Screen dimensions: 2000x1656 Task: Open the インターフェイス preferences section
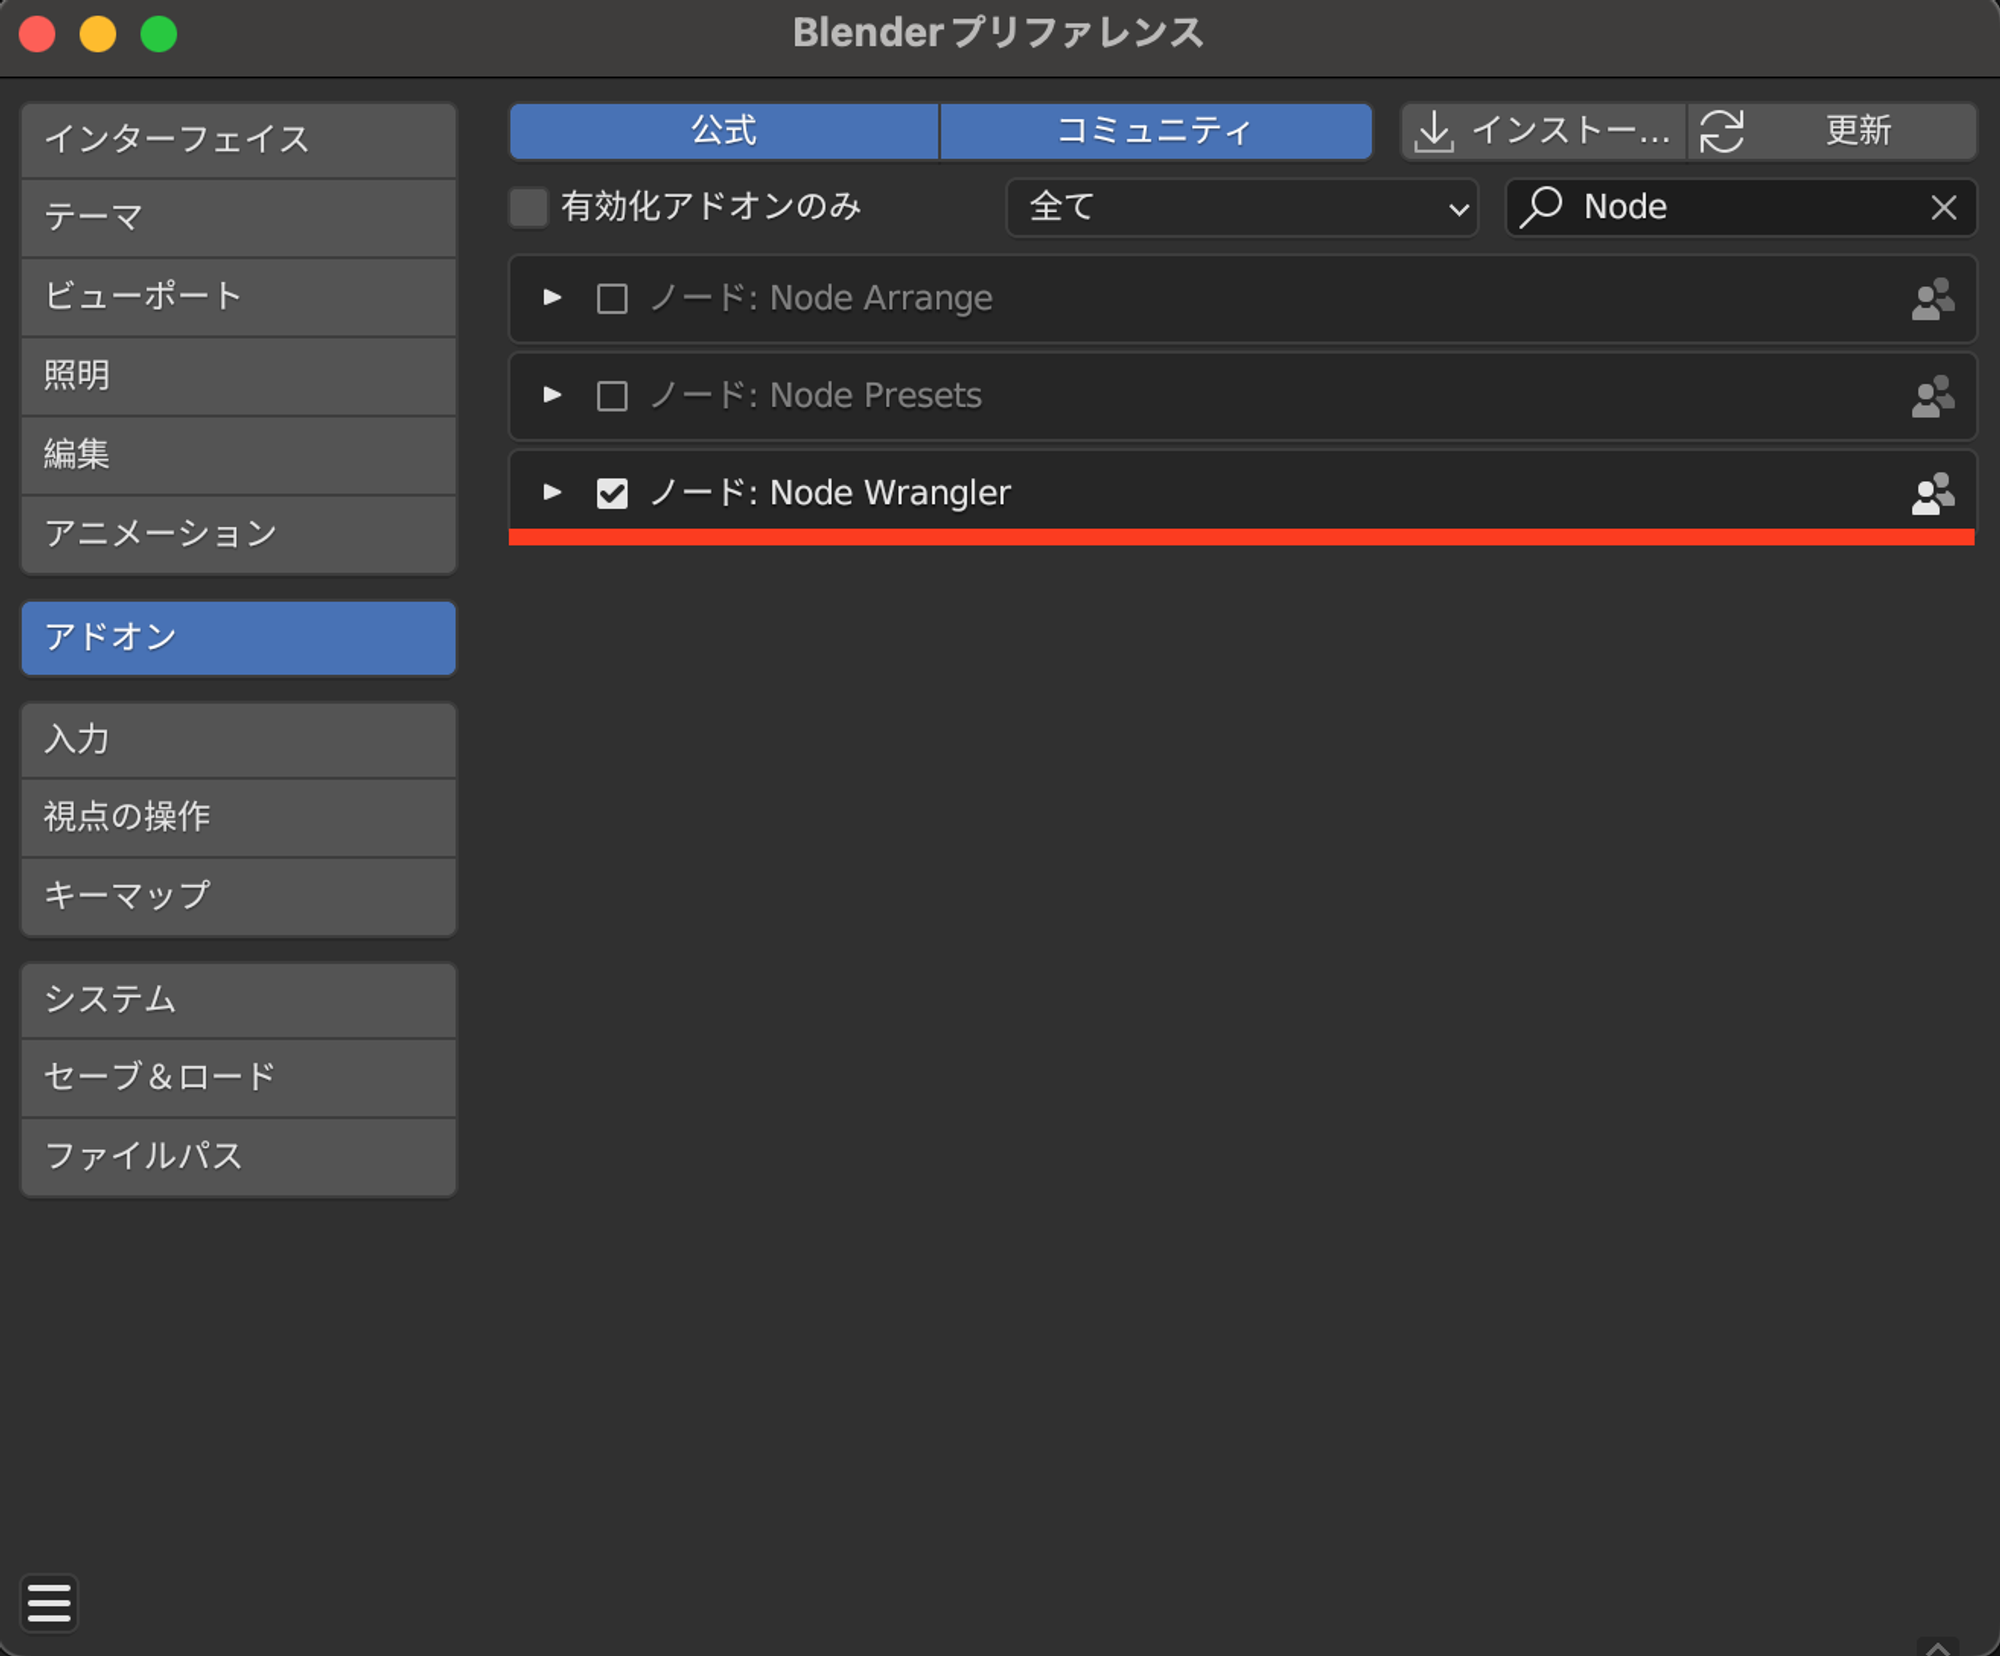(x=239, y=140)
